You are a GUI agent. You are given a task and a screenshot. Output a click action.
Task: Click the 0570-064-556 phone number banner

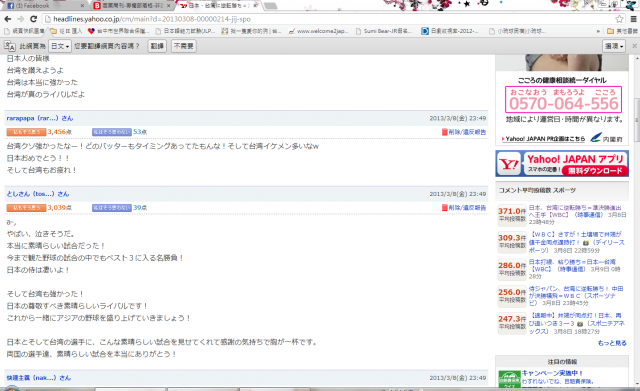click(x=563, y=99)
